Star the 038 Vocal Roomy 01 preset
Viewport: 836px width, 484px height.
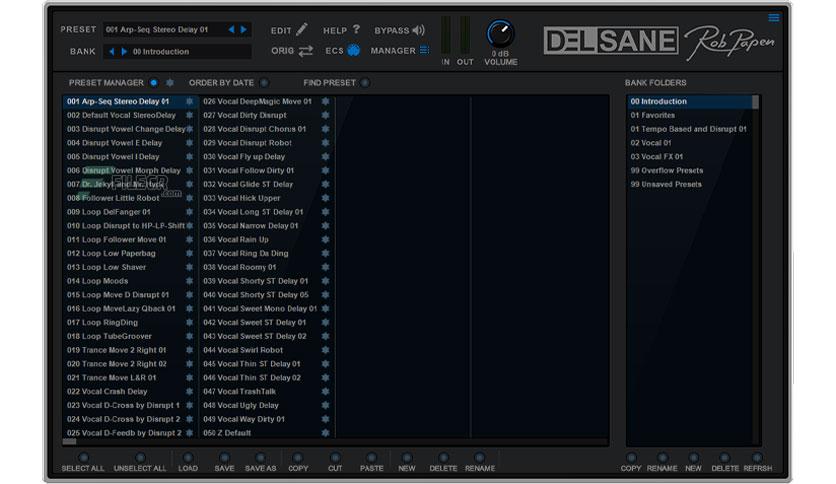coord(325,267)
